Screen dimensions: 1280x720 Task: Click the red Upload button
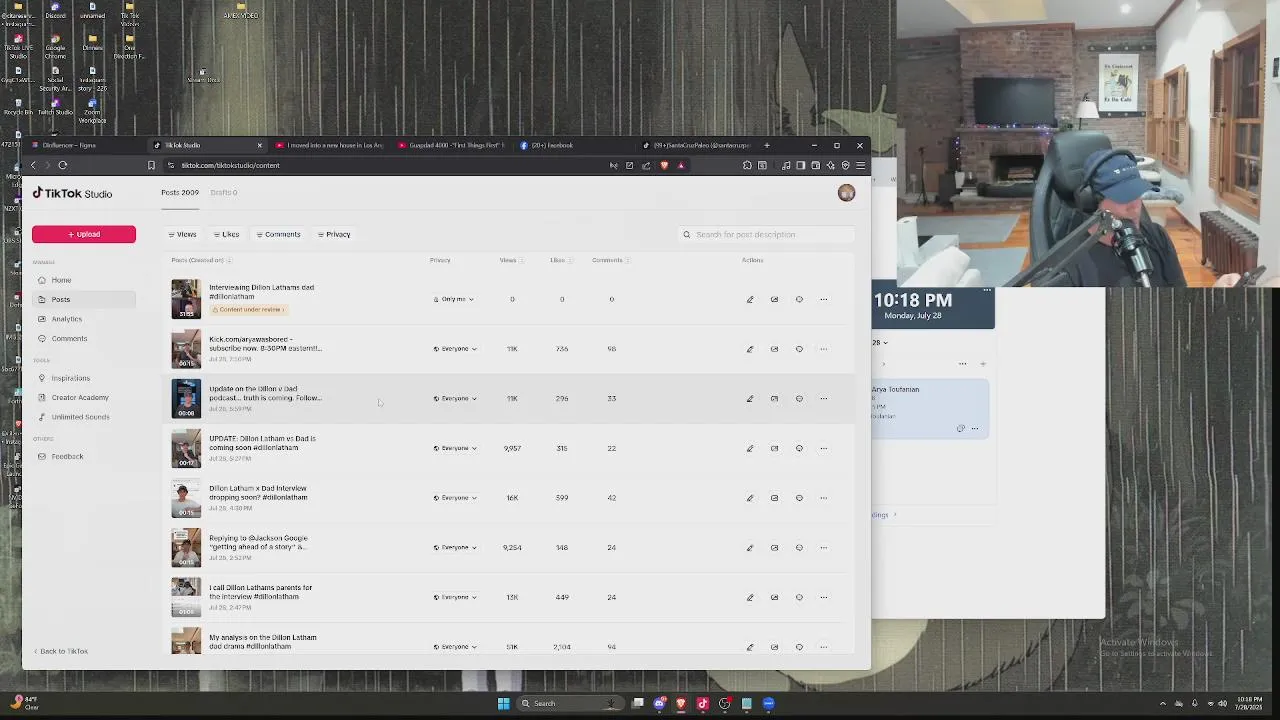84,234
